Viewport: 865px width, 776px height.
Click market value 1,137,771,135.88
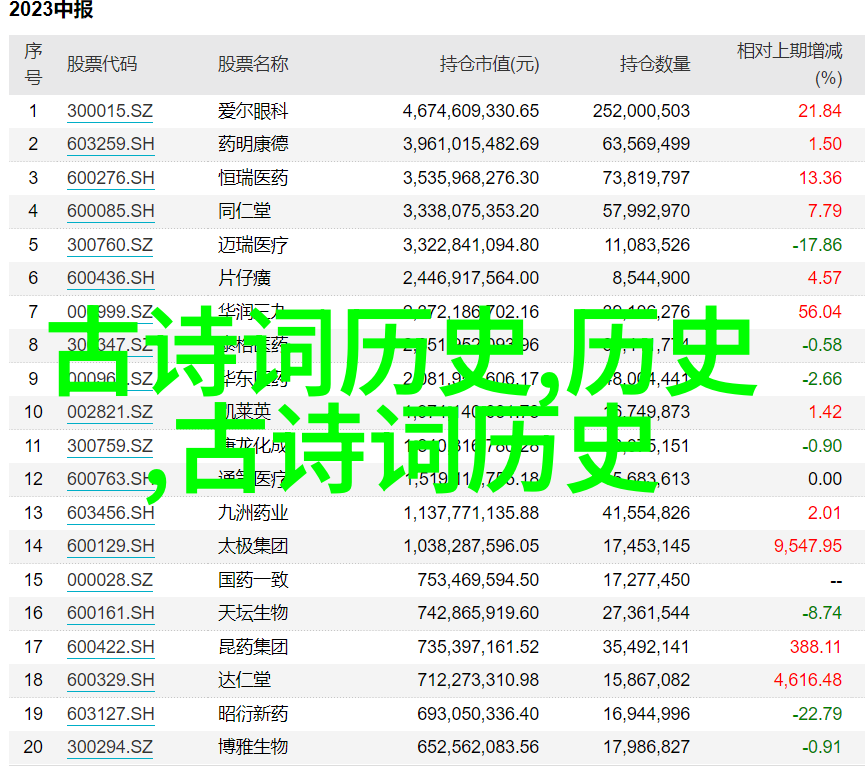coord(471,513)
